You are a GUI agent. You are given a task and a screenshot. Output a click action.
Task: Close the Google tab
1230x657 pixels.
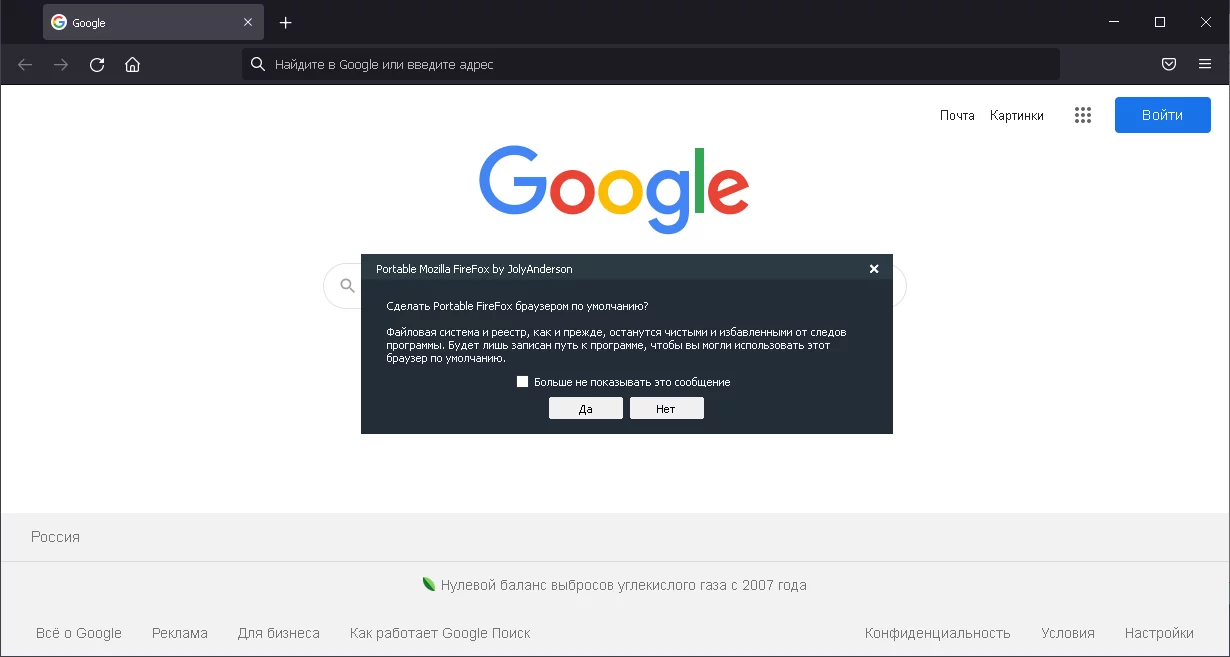(248, 22)
